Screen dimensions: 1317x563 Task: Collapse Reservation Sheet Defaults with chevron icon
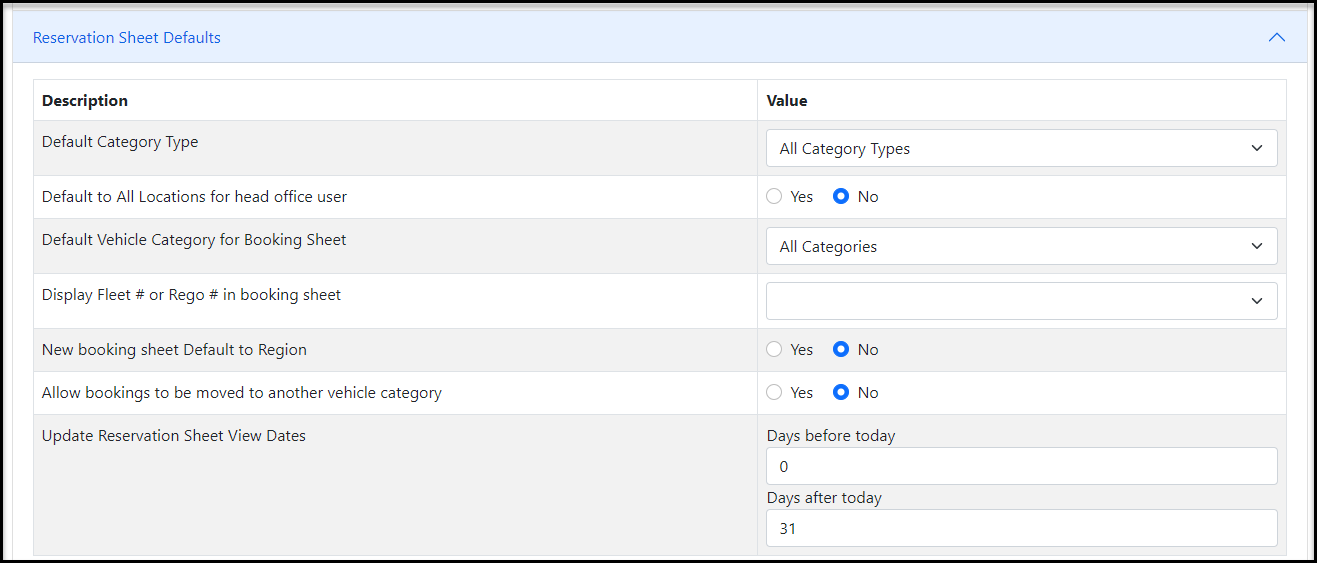pos(1276,37)
